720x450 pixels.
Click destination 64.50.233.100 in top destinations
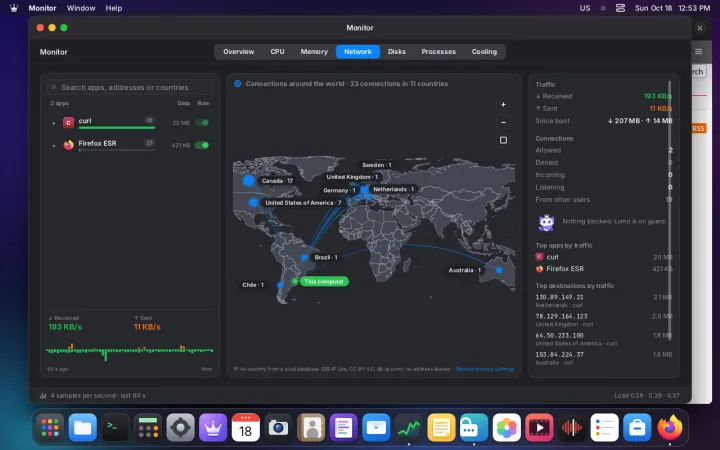point(603,339)
